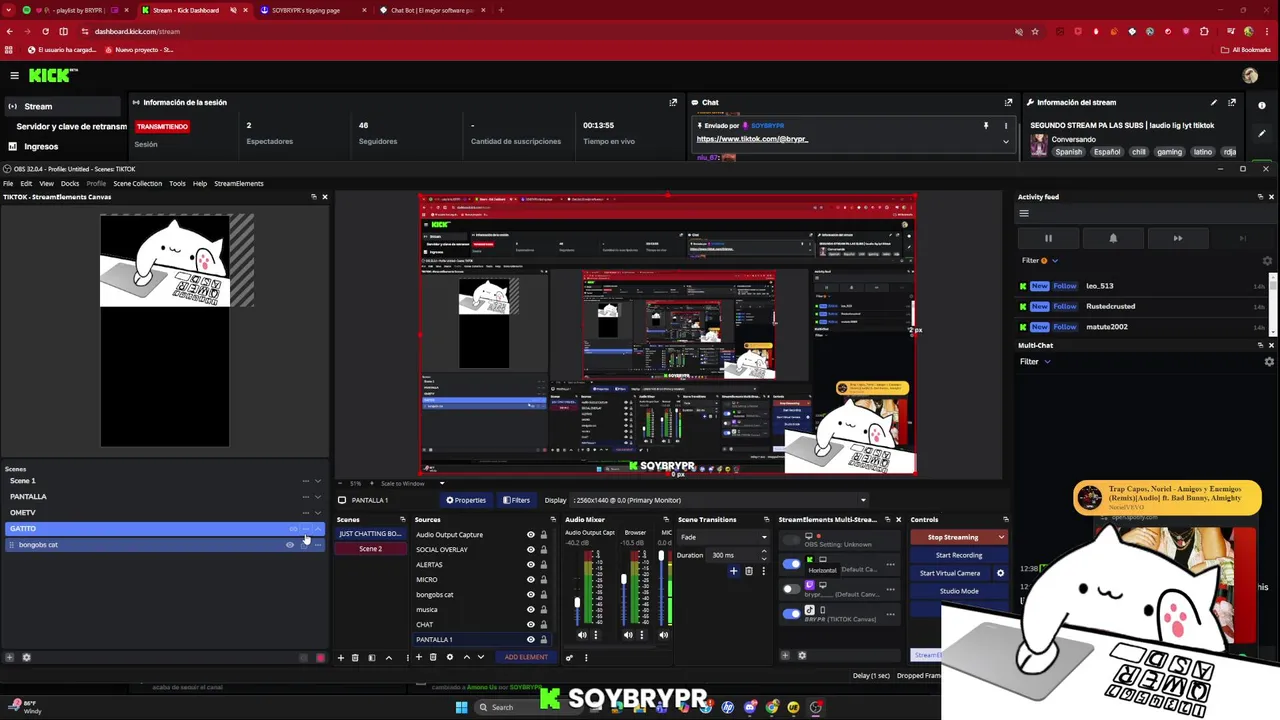This screenshot has height=720, width=1280.
Task: Open the Tools menu in OBS
Action: [x=177, y=183]
